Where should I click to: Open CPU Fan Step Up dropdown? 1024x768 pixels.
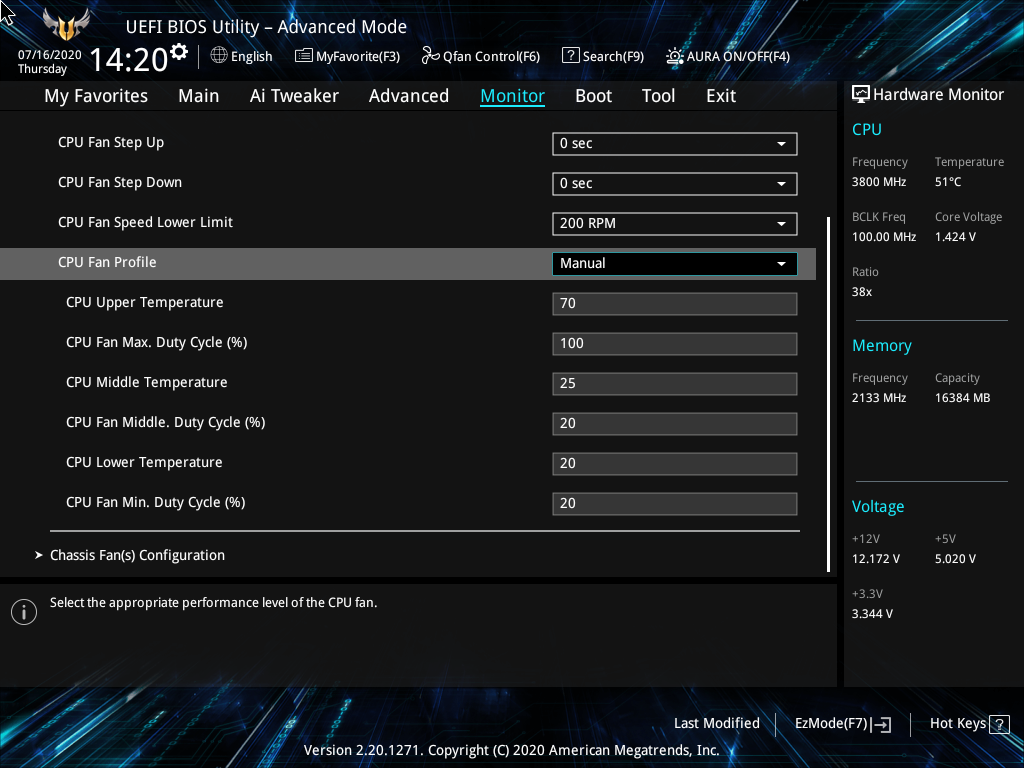675,144
